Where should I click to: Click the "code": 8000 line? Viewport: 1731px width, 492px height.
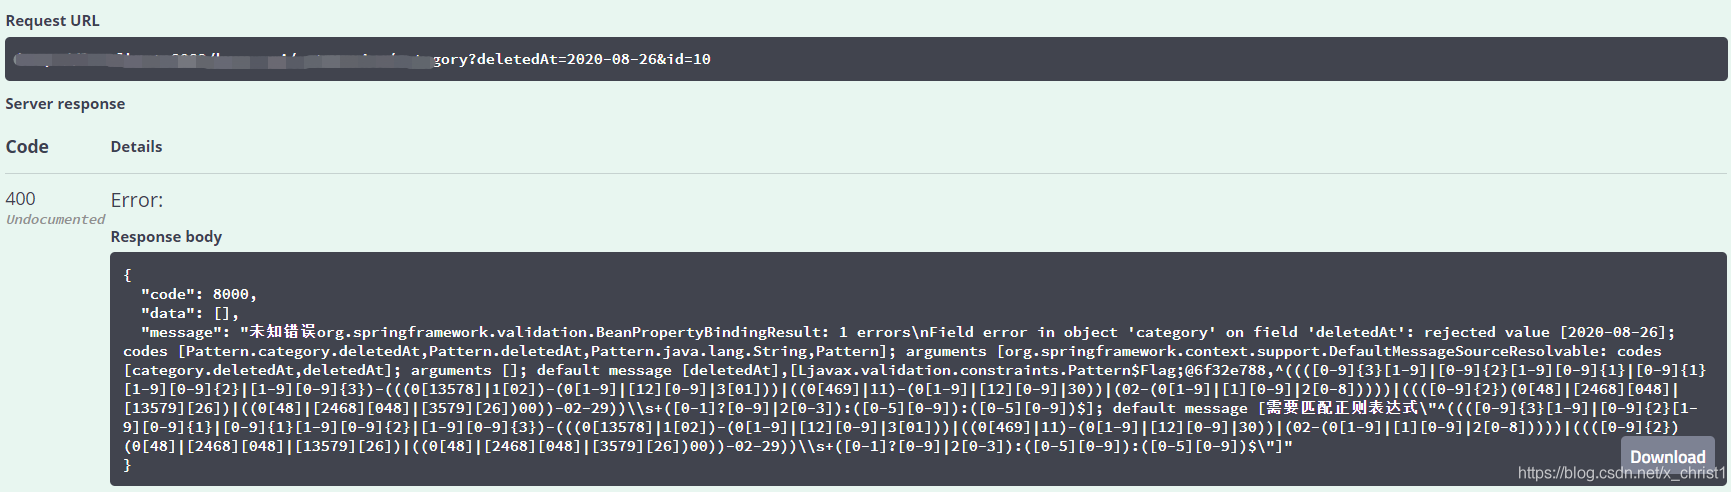(198, 294)
